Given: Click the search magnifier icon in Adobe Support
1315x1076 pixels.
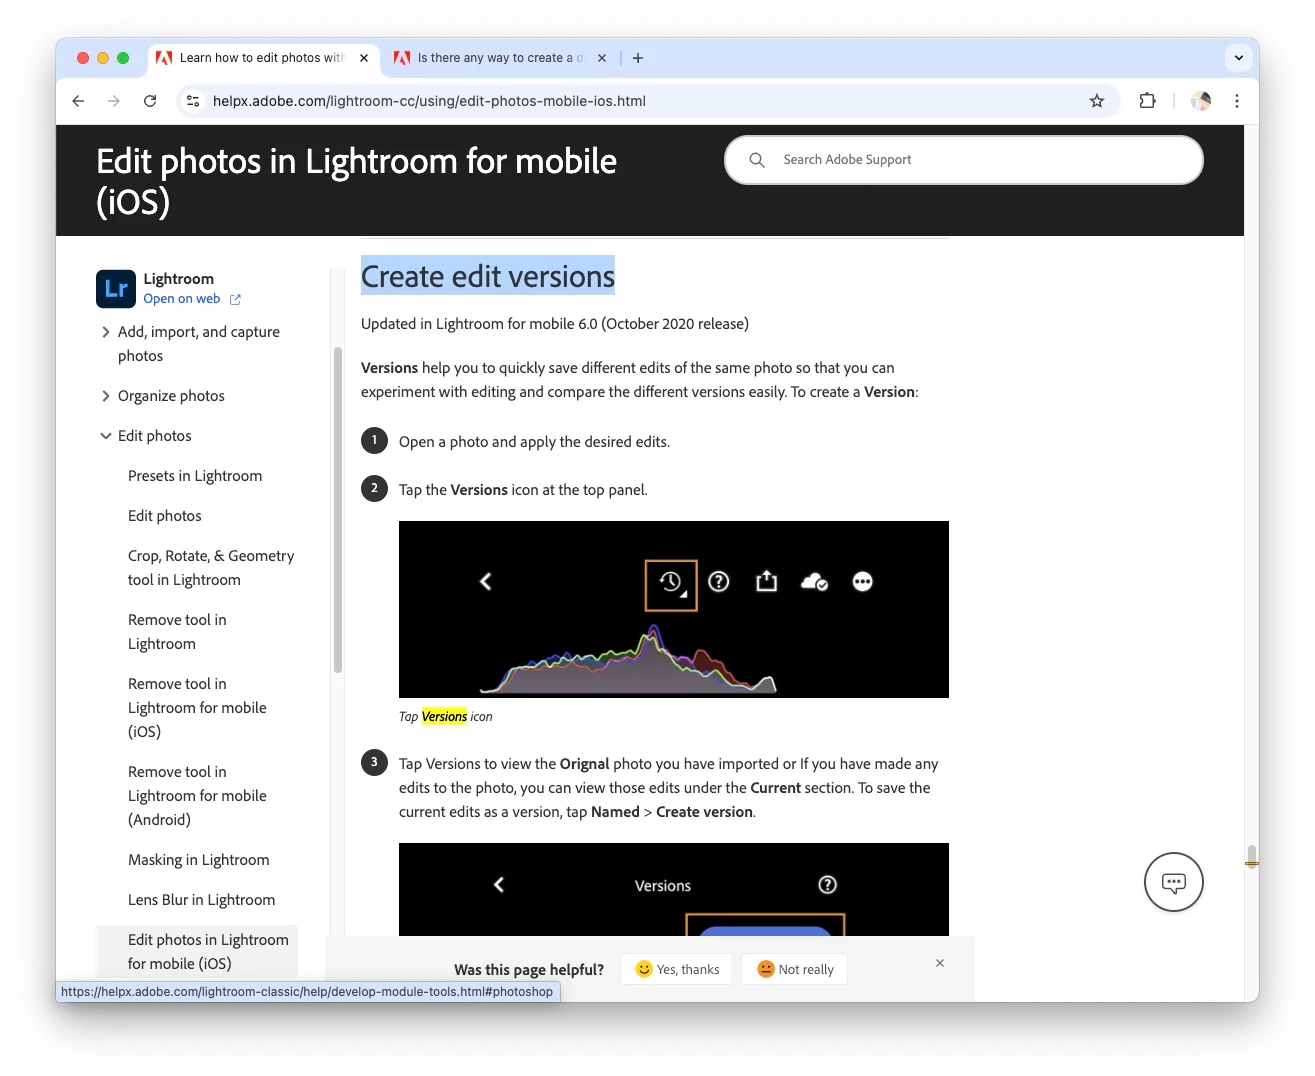Looking at the screenshot, I should (757, 160).
